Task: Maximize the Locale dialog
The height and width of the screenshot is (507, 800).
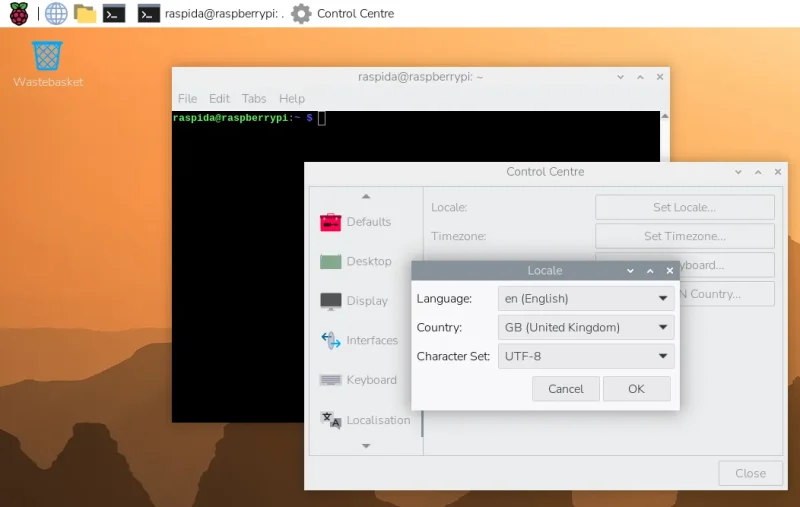Action: point(650,271)
